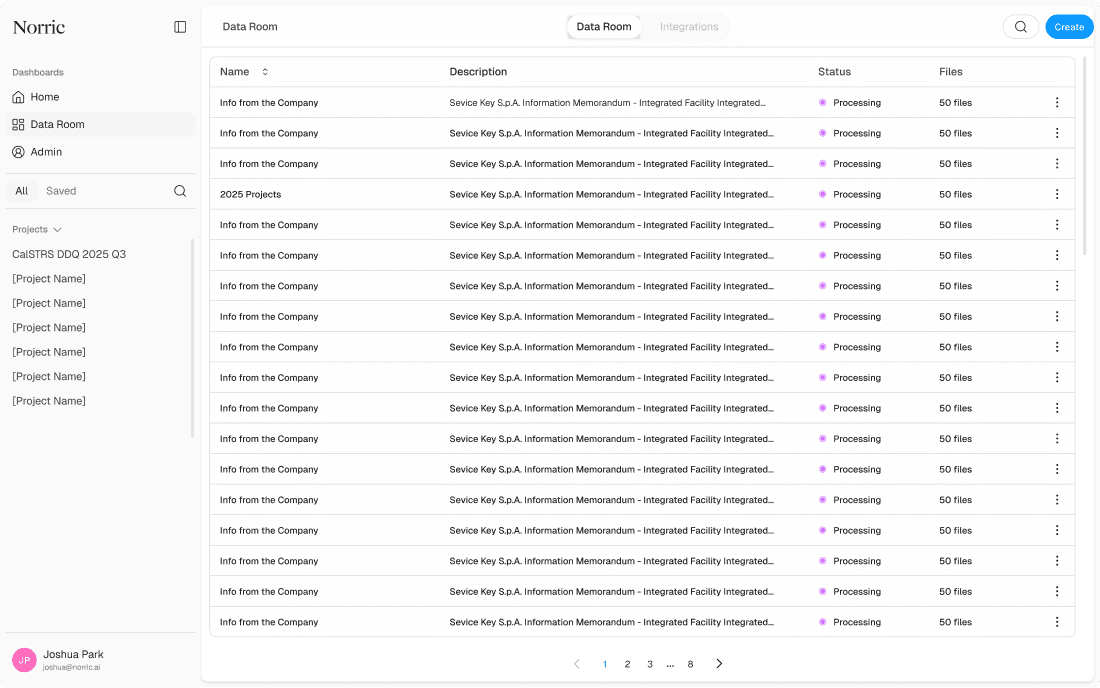Select the Data Room tab at top
This screenshot has width=1100, height=688.
(604, 27)
